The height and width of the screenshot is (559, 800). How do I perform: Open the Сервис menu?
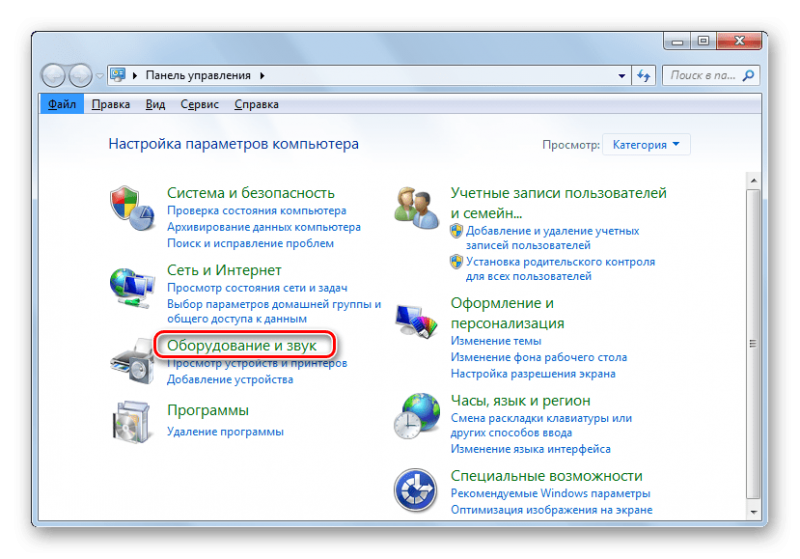(x=199, y=104)
